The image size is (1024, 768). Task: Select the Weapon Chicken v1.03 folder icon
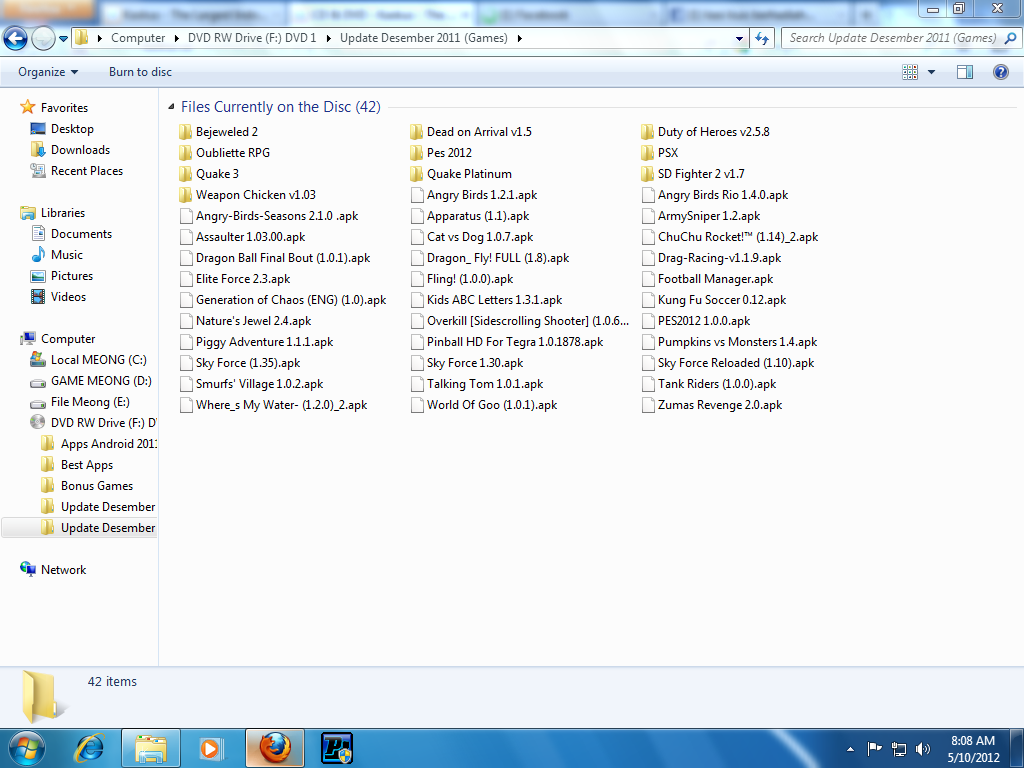(x=185, y=195)
